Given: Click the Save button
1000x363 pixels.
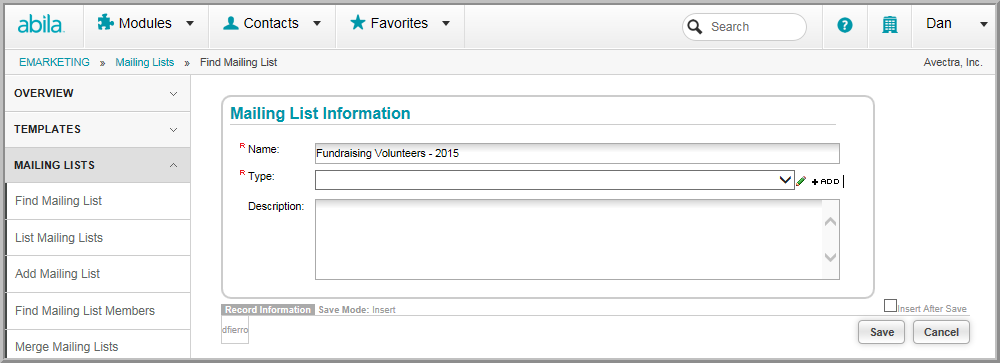Looking at the screenshot, I should tap(881, 332).
